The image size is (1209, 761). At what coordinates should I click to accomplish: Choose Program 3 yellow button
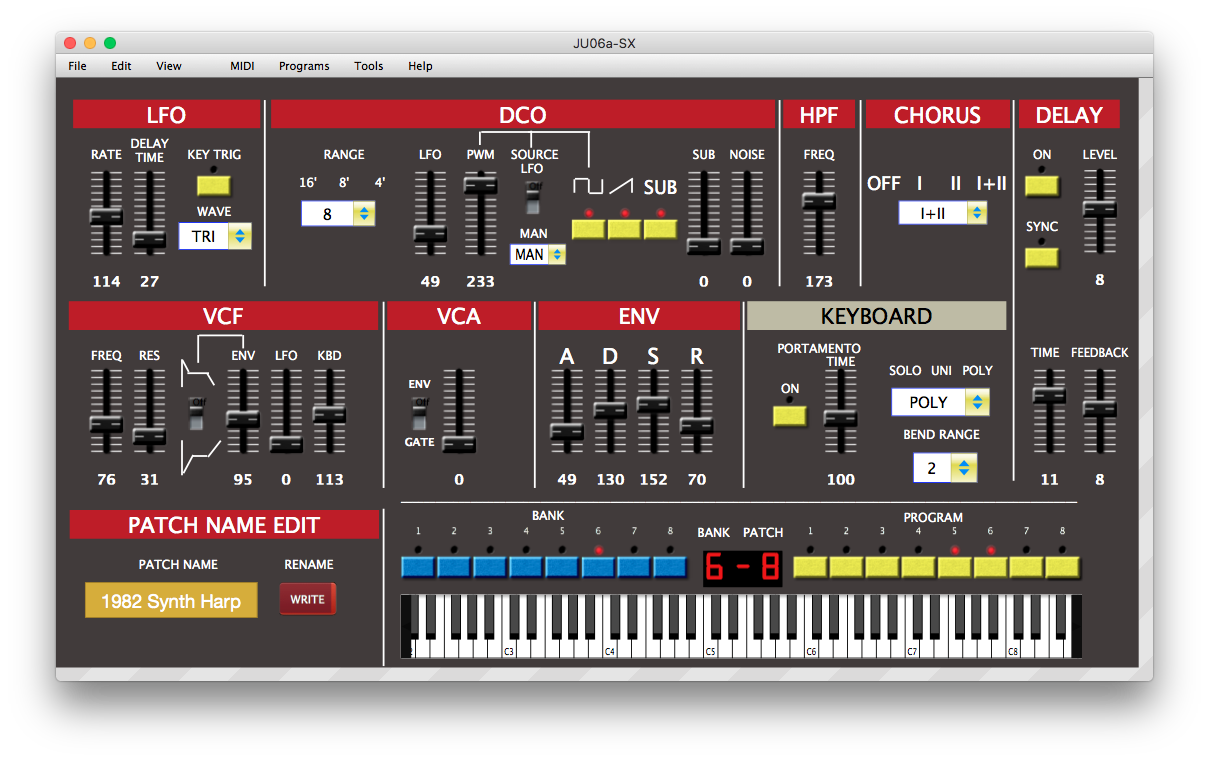(x=882, y=567)
